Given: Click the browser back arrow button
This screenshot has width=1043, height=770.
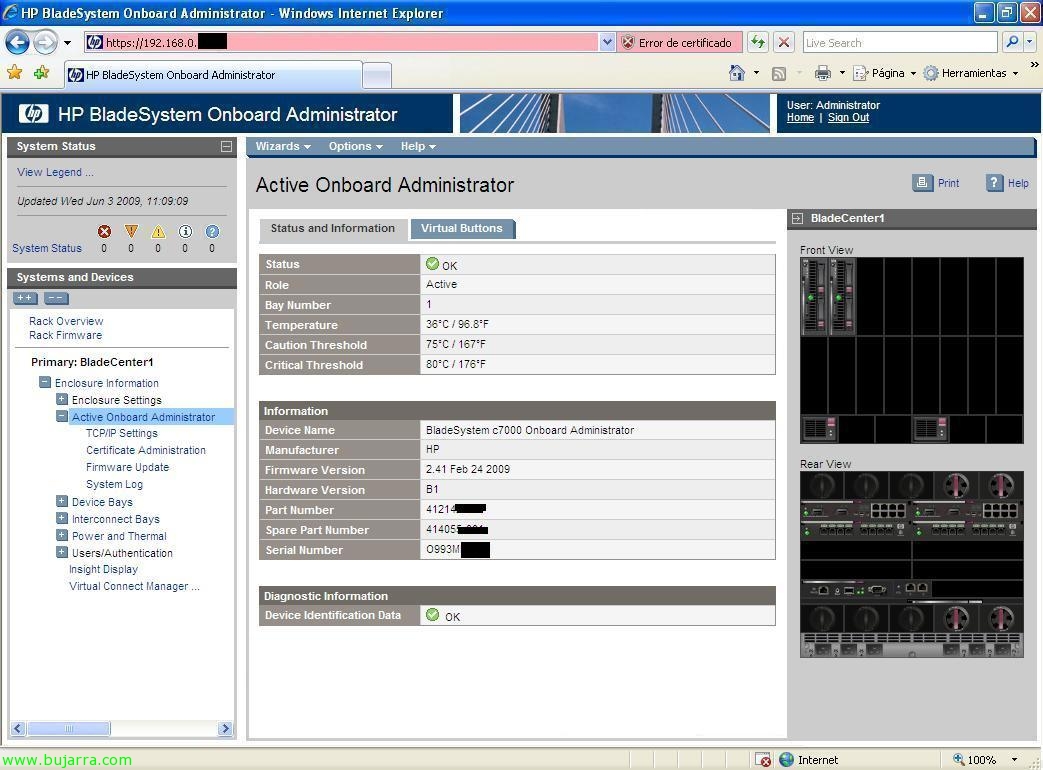Looking at the screenshot, I should point(18,43).
